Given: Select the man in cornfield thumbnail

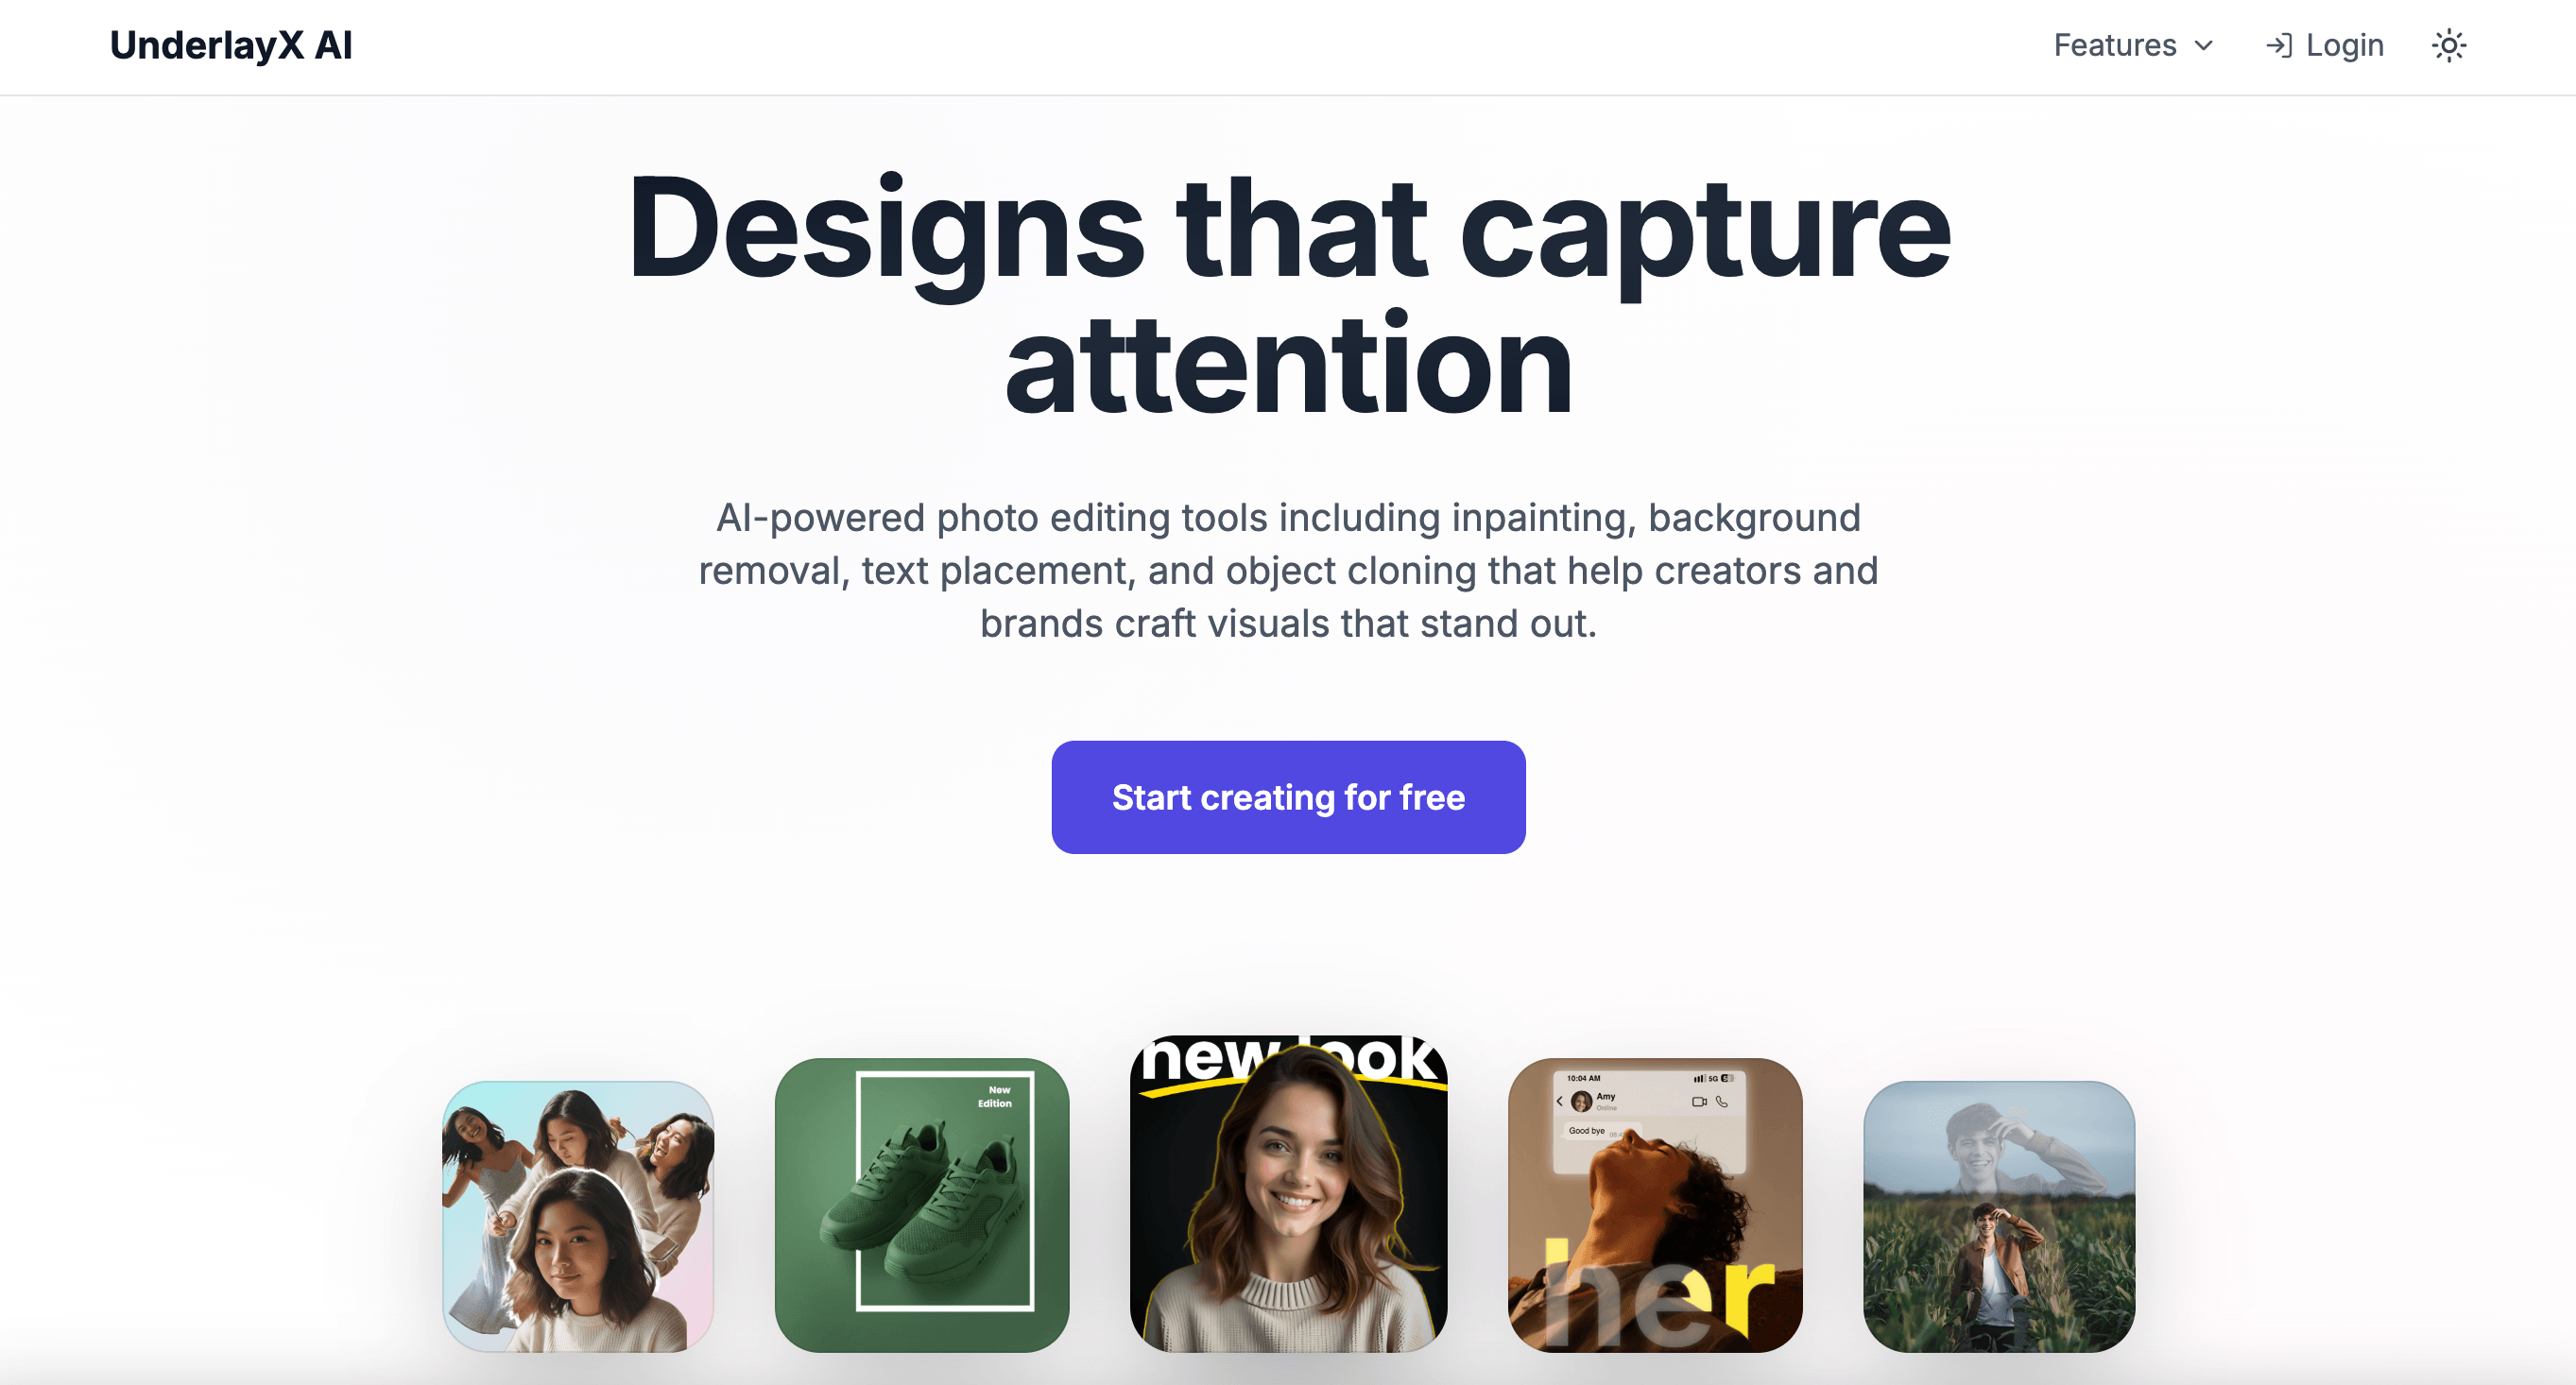Looking at the screenshot, I should pyautogui.click(x=1998, y=1216).
